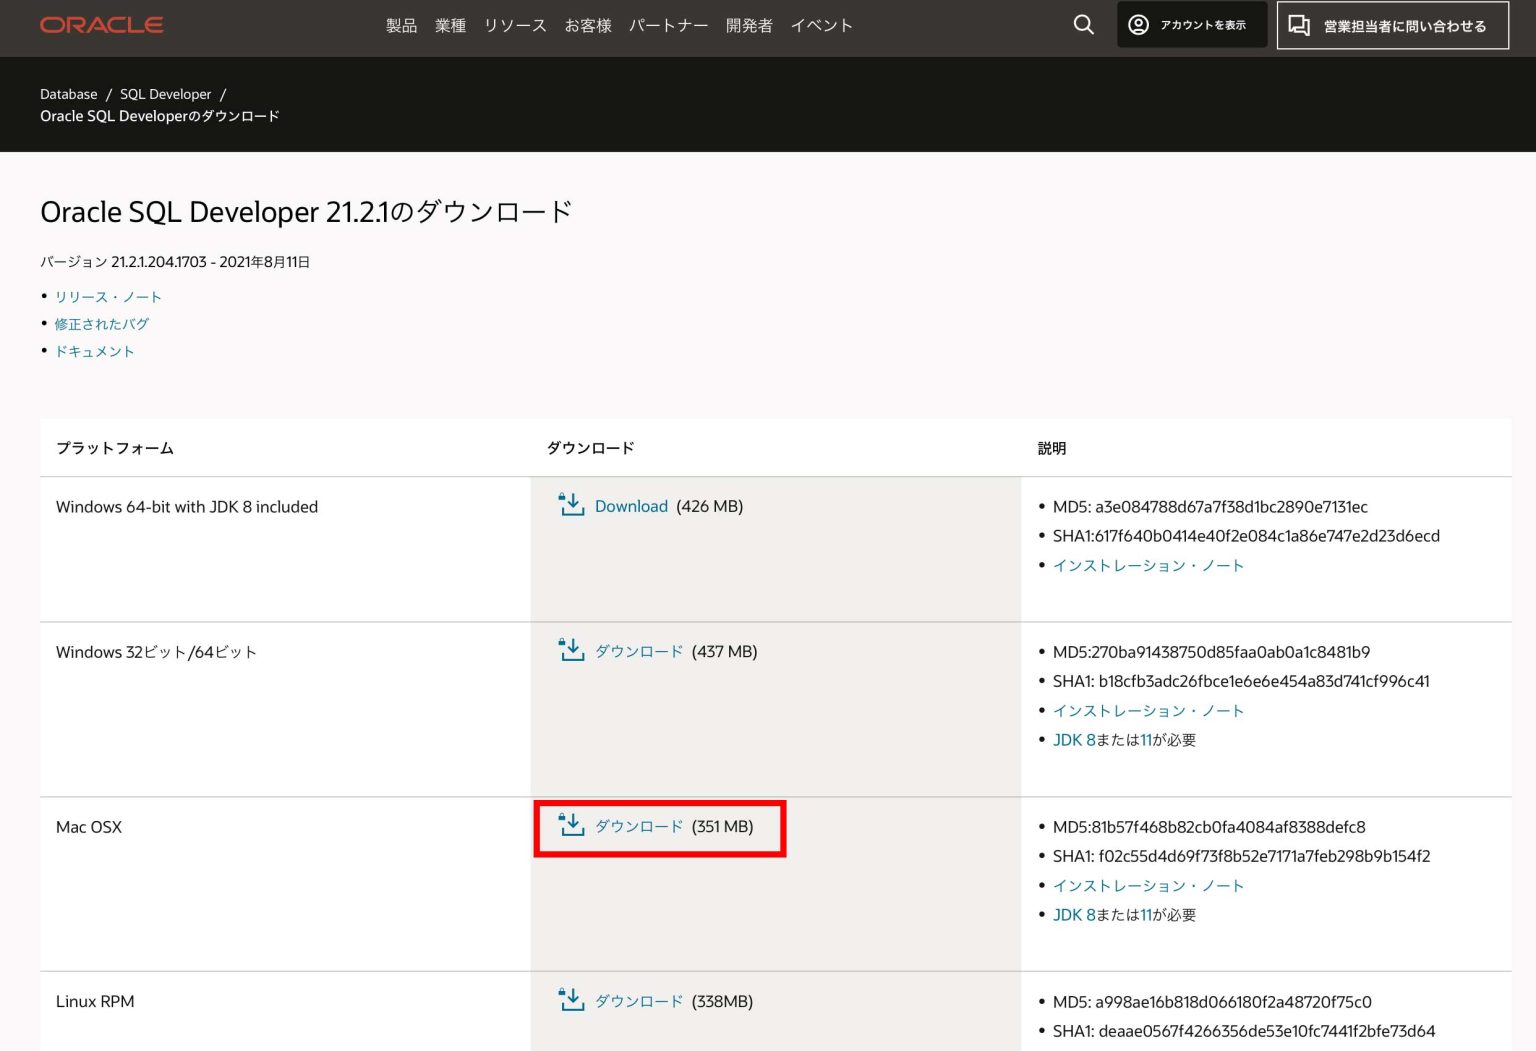Navigate to SQL Developer breadcrumb
This screenshot has width=1536, height=1051.
coord(165,93)
